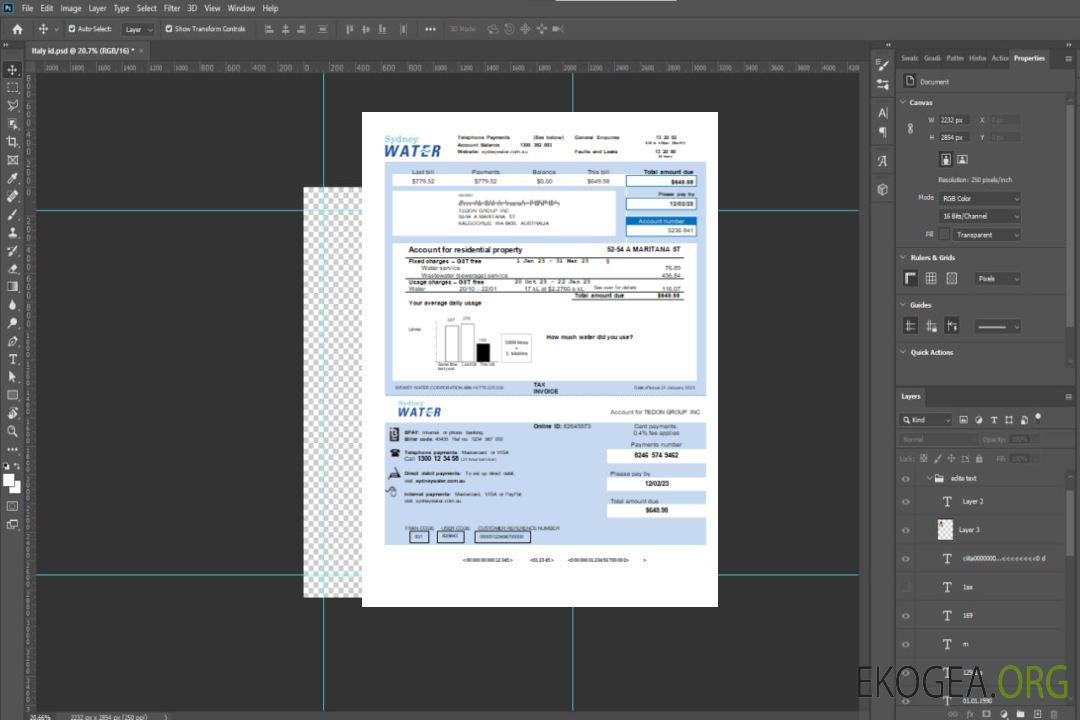Pick the Eyedropper tool
Image resolution: width=1080 pixels, height=720 pixels.
tap(13, 178)
